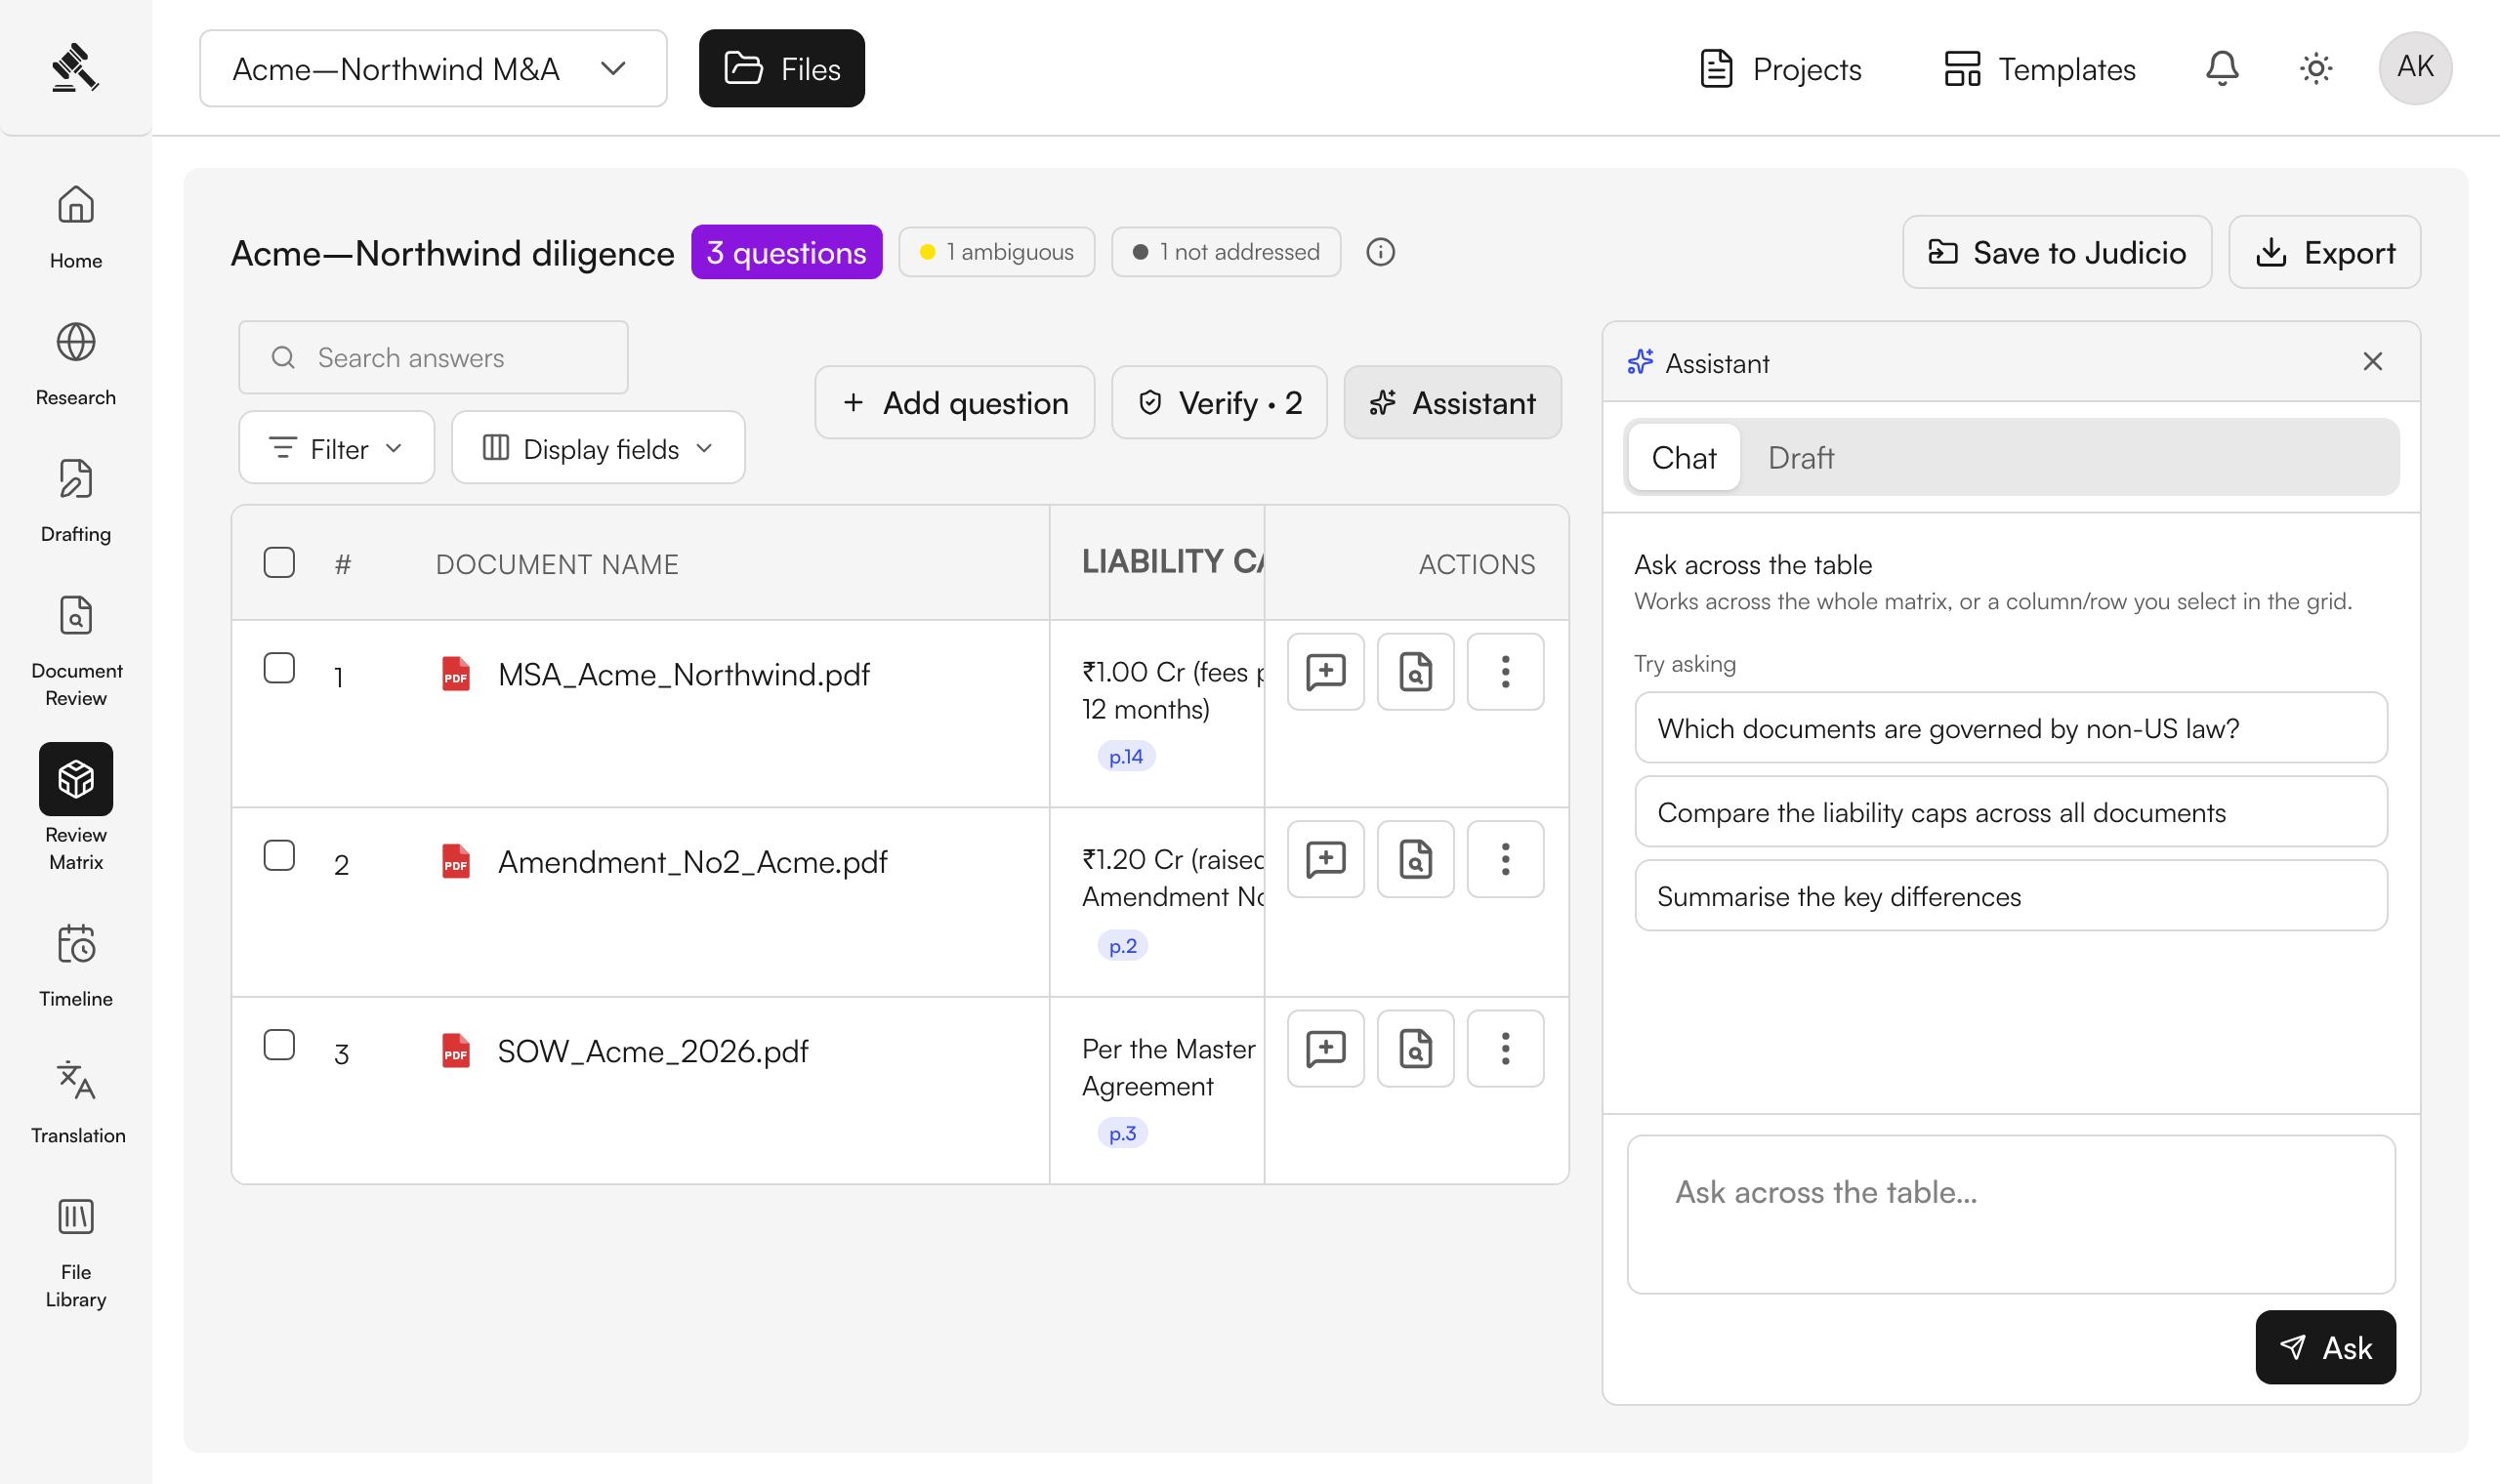Click the gavel logo icon
Viewport: 2500px width, 1484px height.
[75, 67]
